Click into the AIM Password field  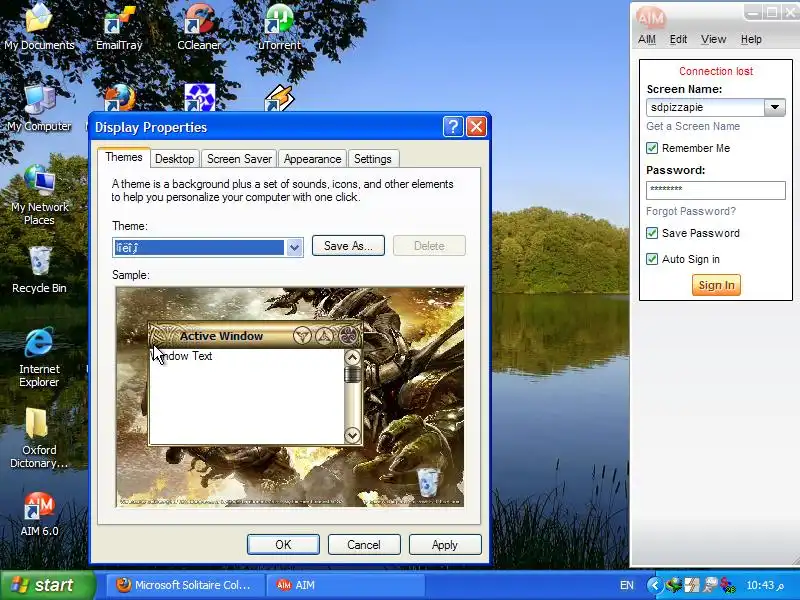point(716,190)
